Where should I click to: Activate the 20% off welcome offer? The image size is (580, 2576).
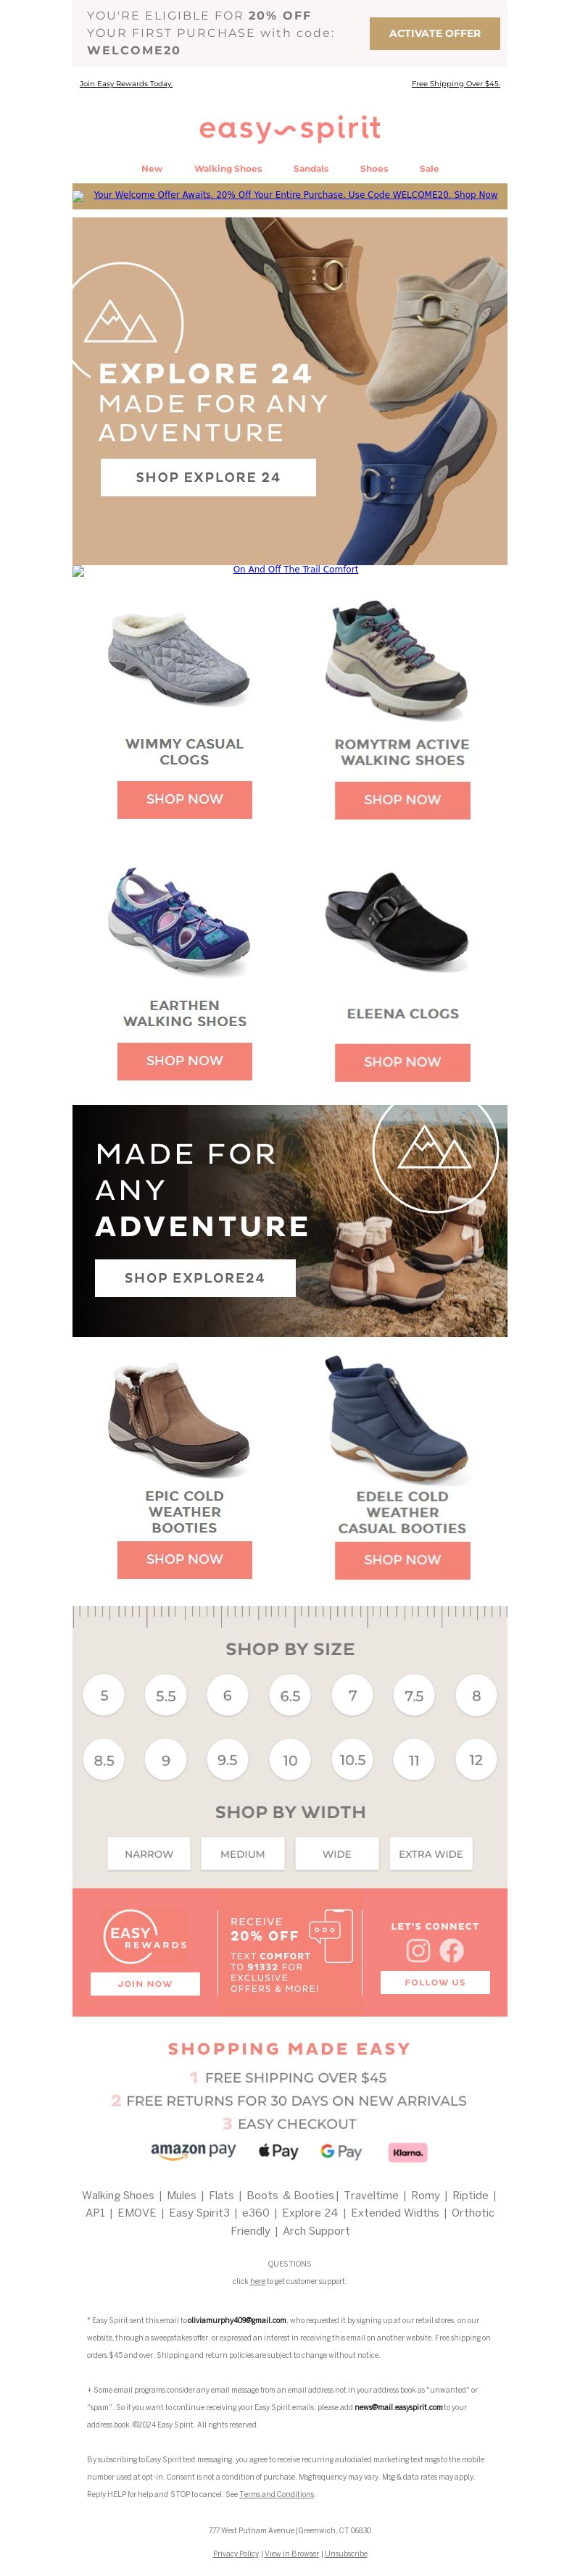pos(435,34)
